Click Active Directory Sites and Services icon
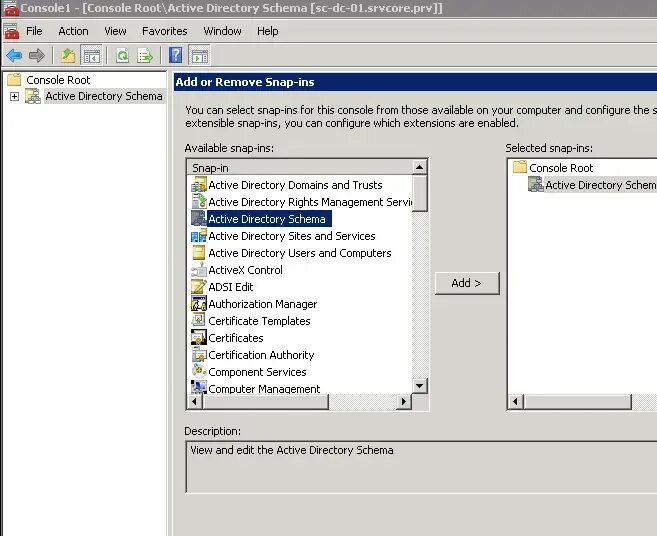 pyautogui.click(x=199, y=236)
